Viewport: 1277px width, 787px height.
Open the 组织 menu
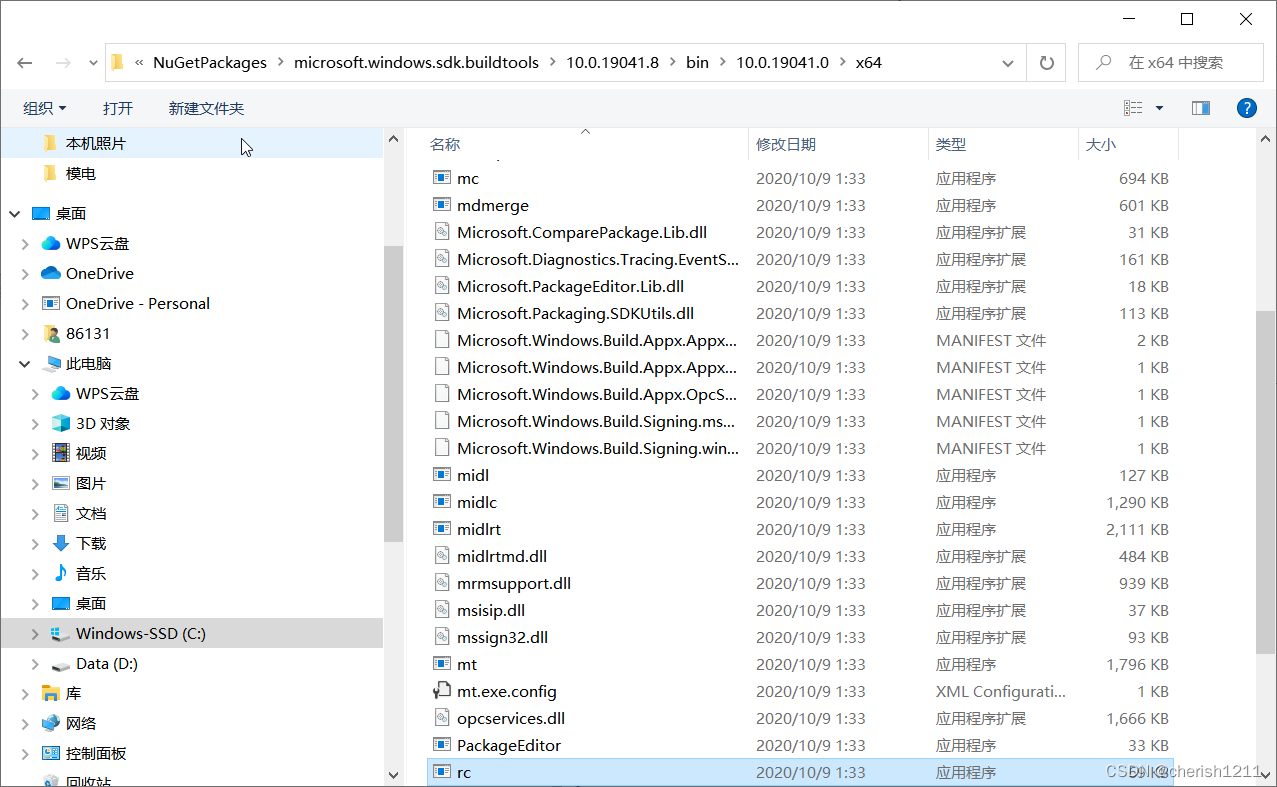click(x=45, y=108)
